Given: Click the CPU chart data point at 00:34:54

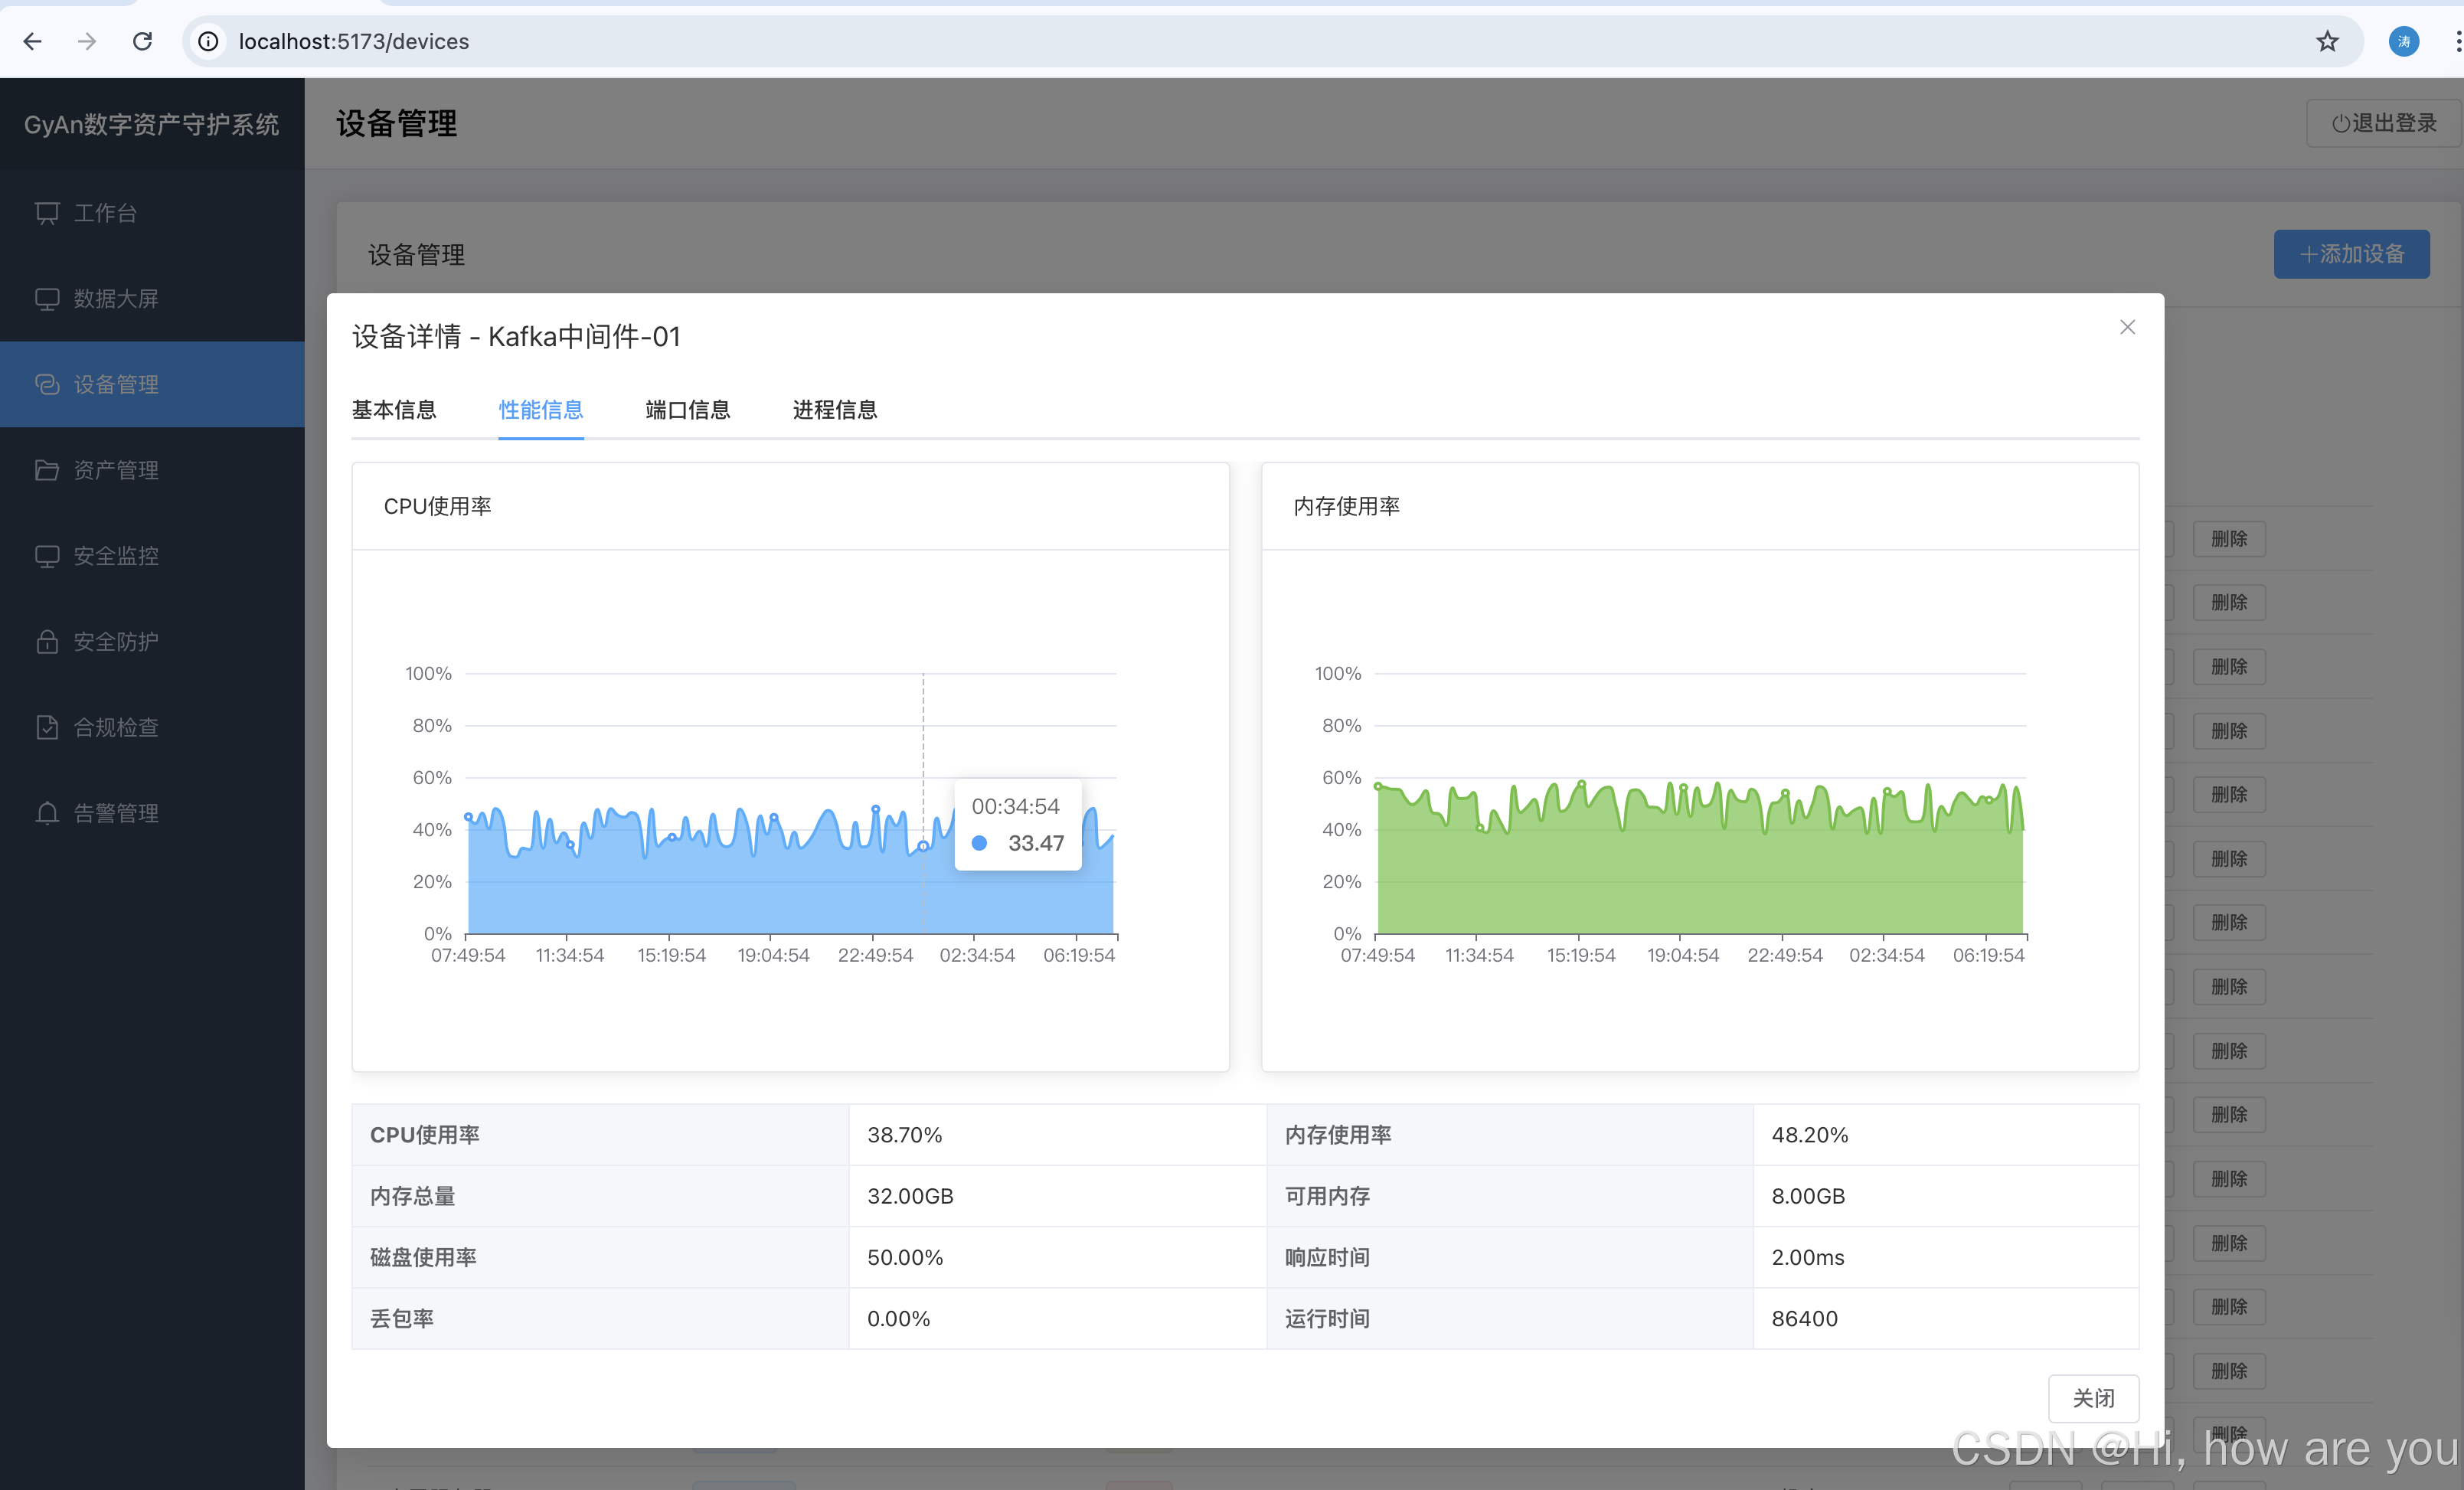Looking at the screenshot, I should pyautogui.click(x=923, y=846).
